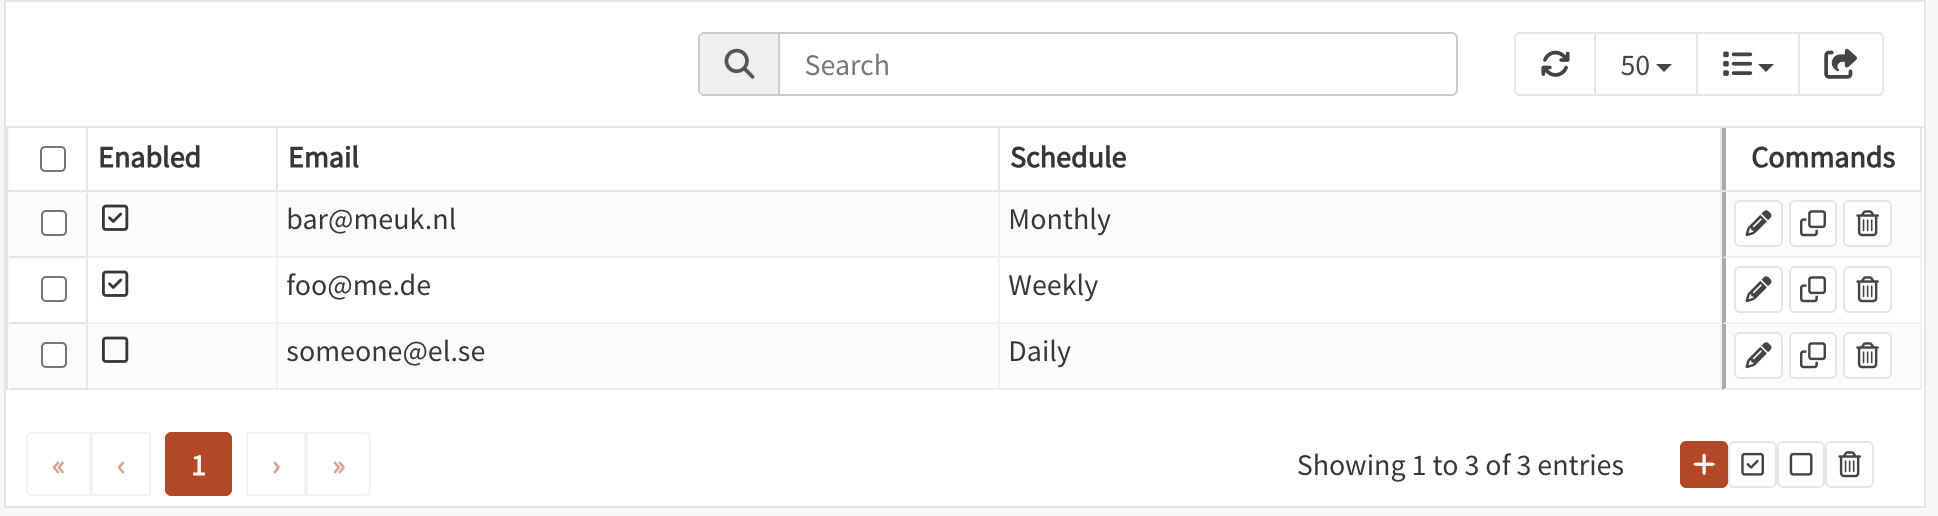
Task: Open the column list dropdown
Action: coord(1748,65)
